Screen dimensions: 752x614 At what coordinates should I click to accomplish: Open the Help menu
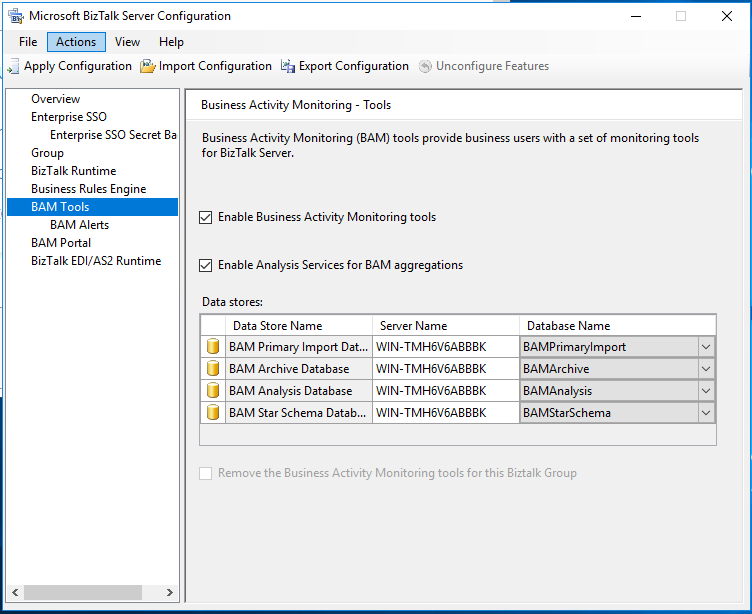point(171,42)
